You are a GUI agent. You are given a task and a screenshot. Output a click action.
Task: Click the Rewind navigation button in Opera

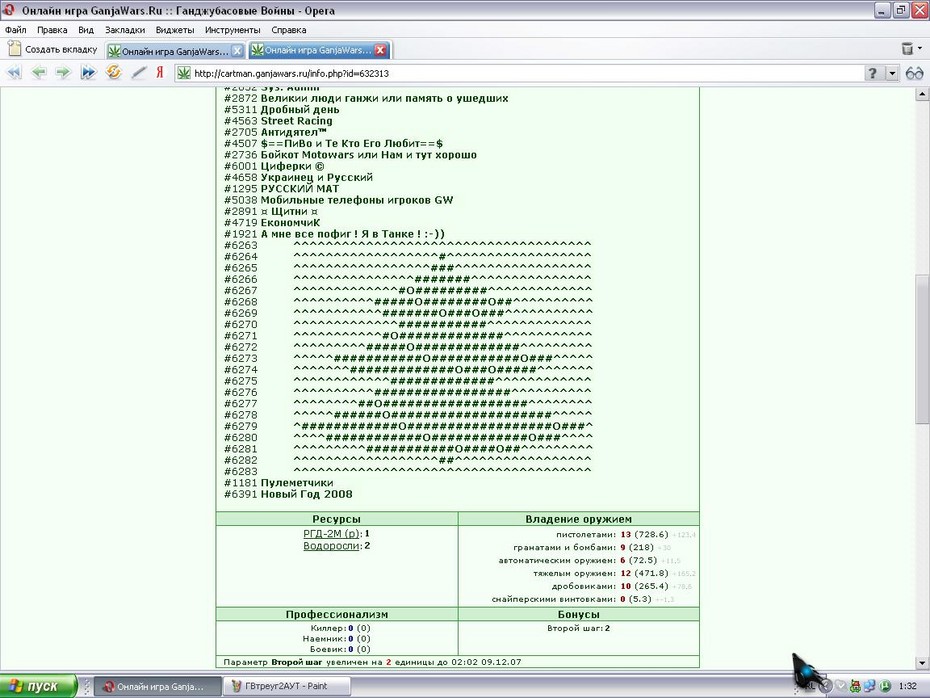(x=13, y=72)
